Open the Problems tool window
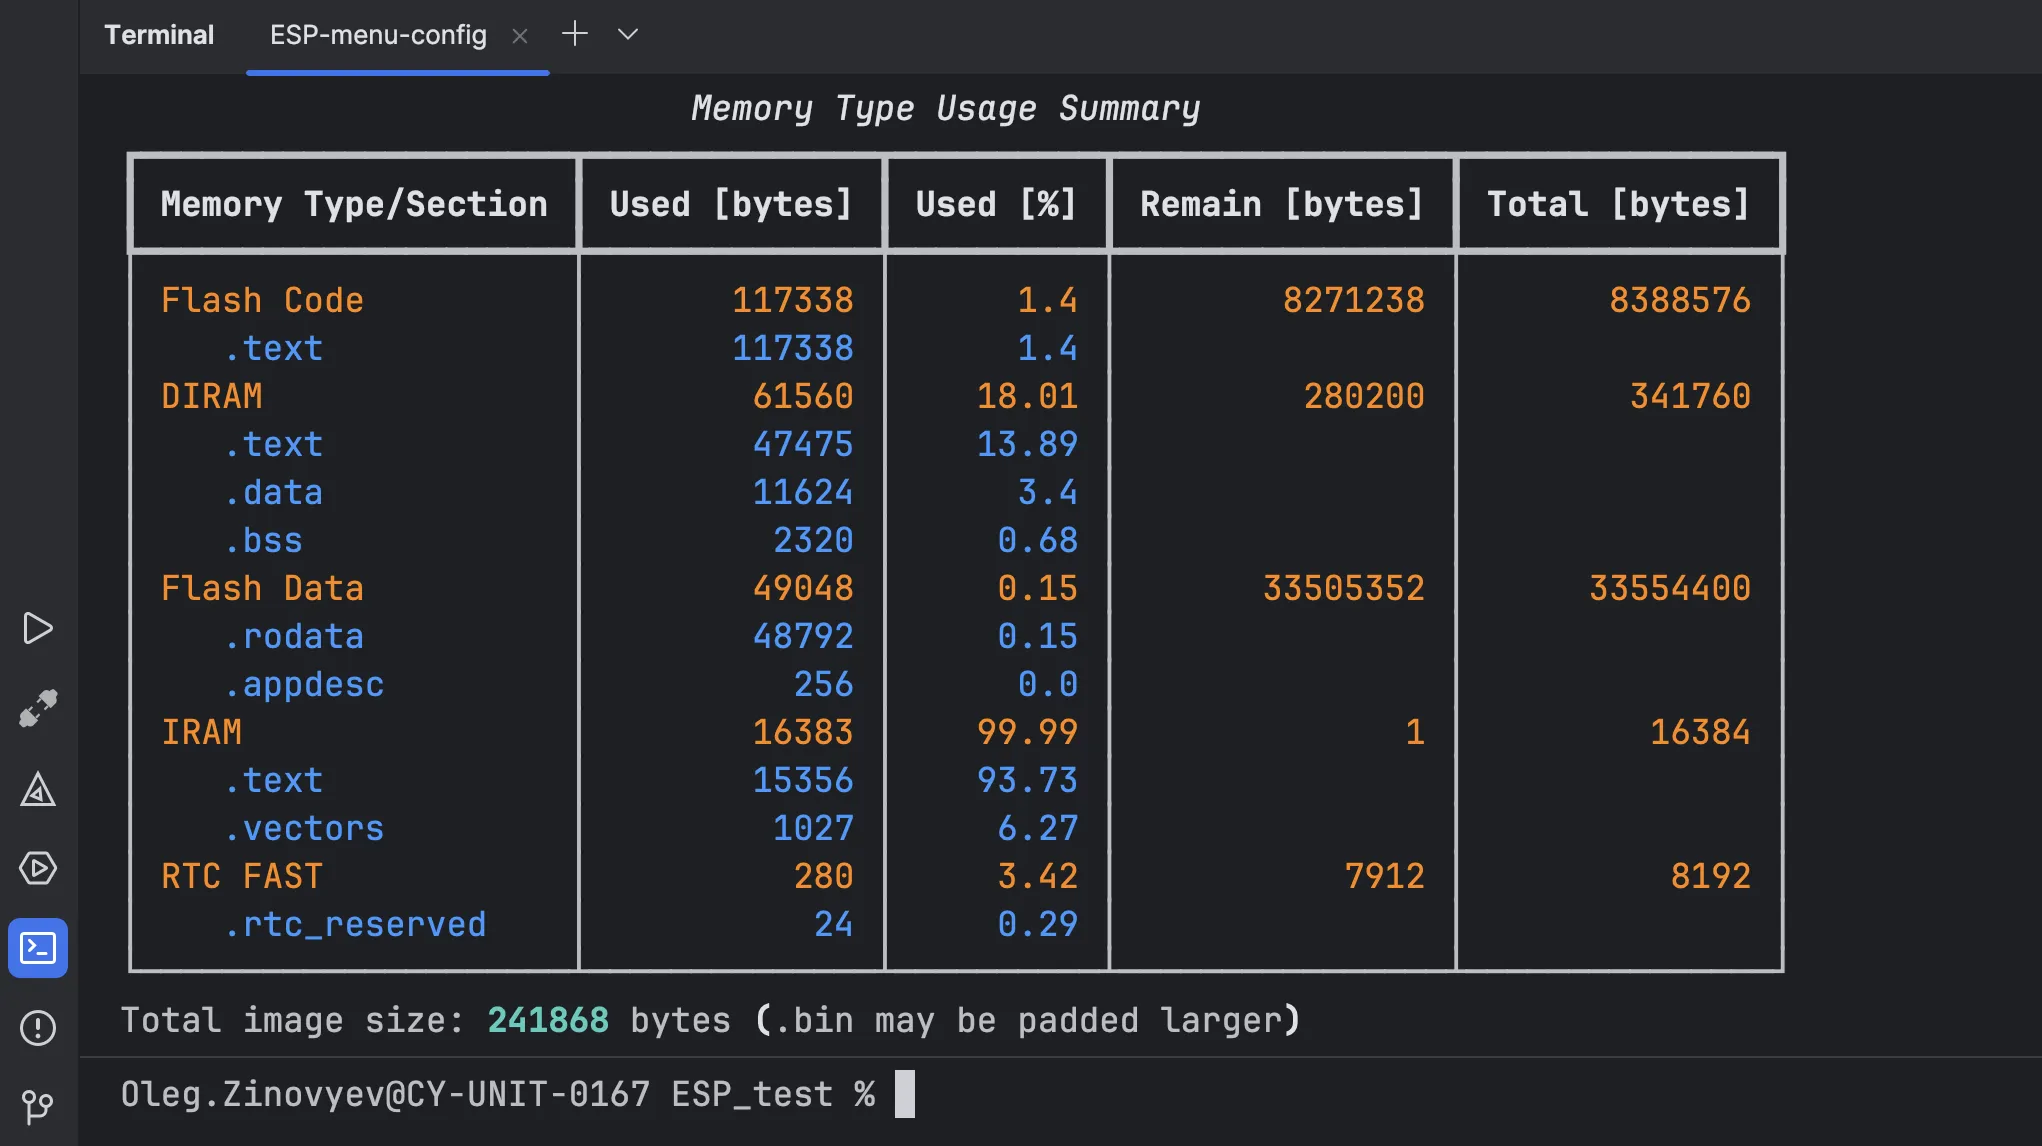2042x1146 pixels. pos(38,1027)
